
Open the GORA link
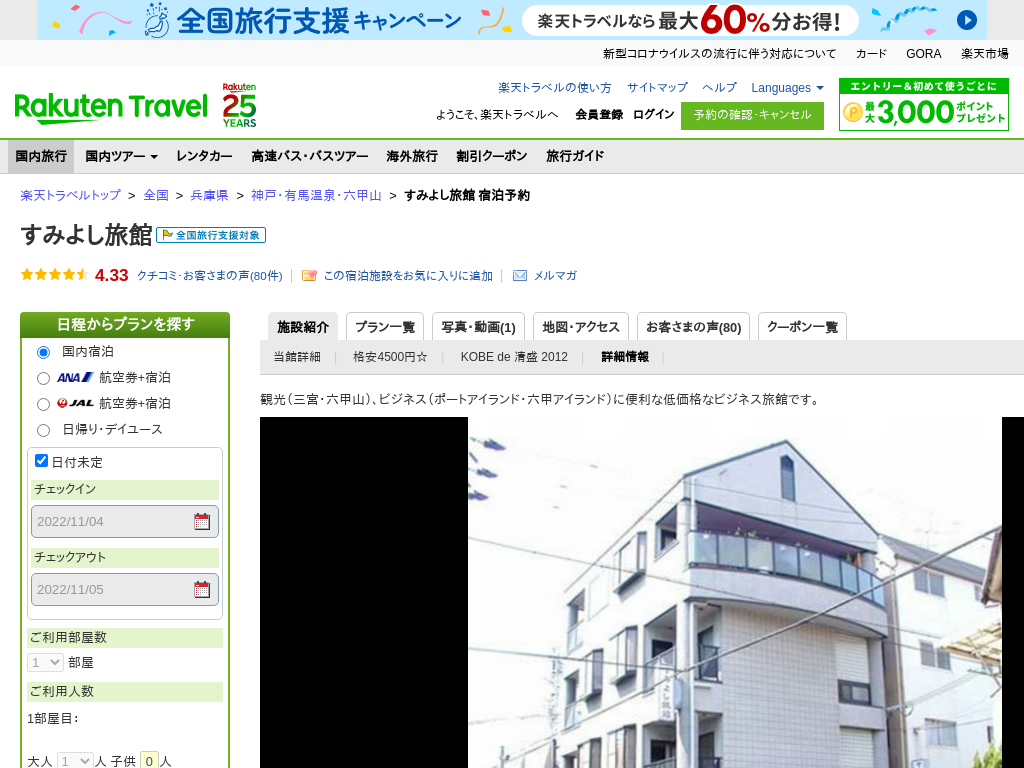923,54
